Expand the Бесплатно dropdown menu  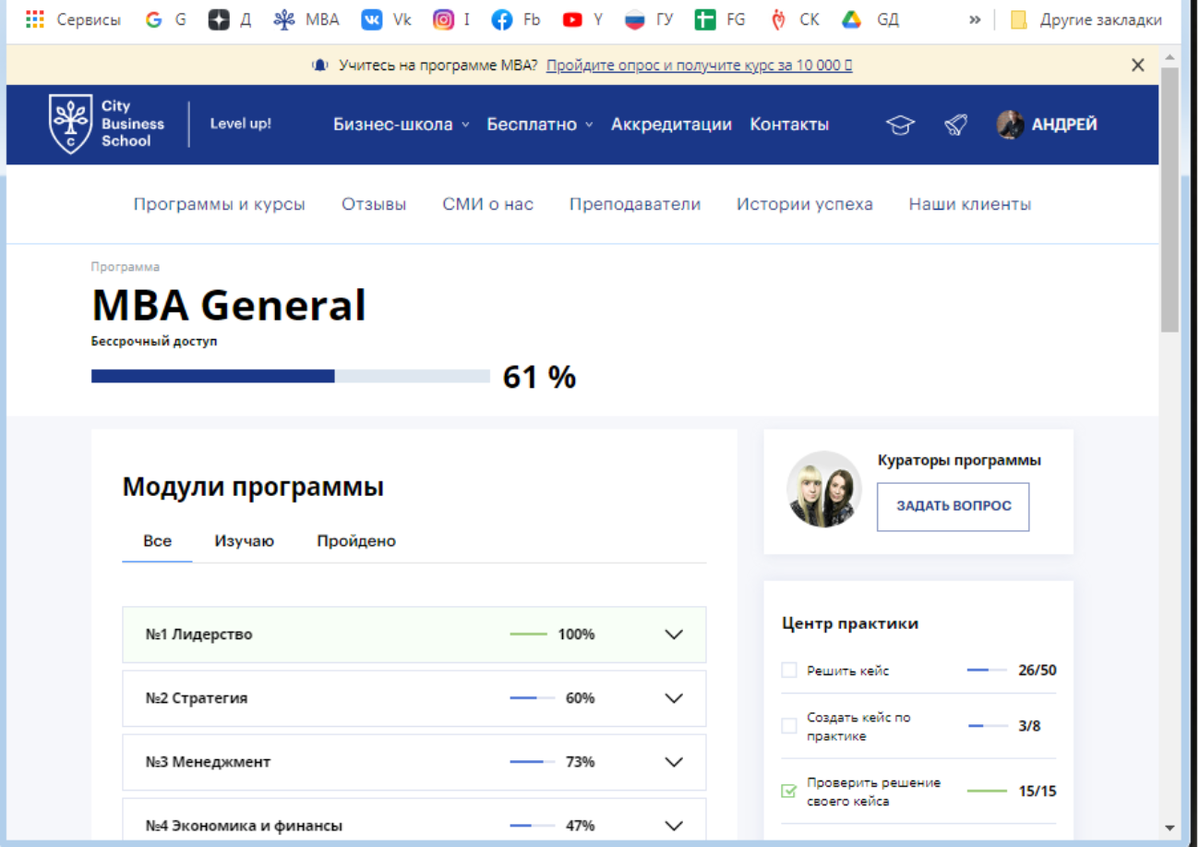(x=540, y=124)
